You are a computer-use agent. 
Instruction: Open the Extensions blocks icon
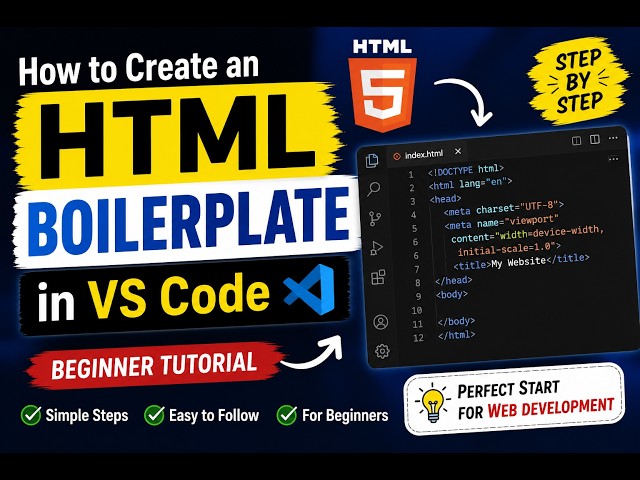[x=378, y=277]
